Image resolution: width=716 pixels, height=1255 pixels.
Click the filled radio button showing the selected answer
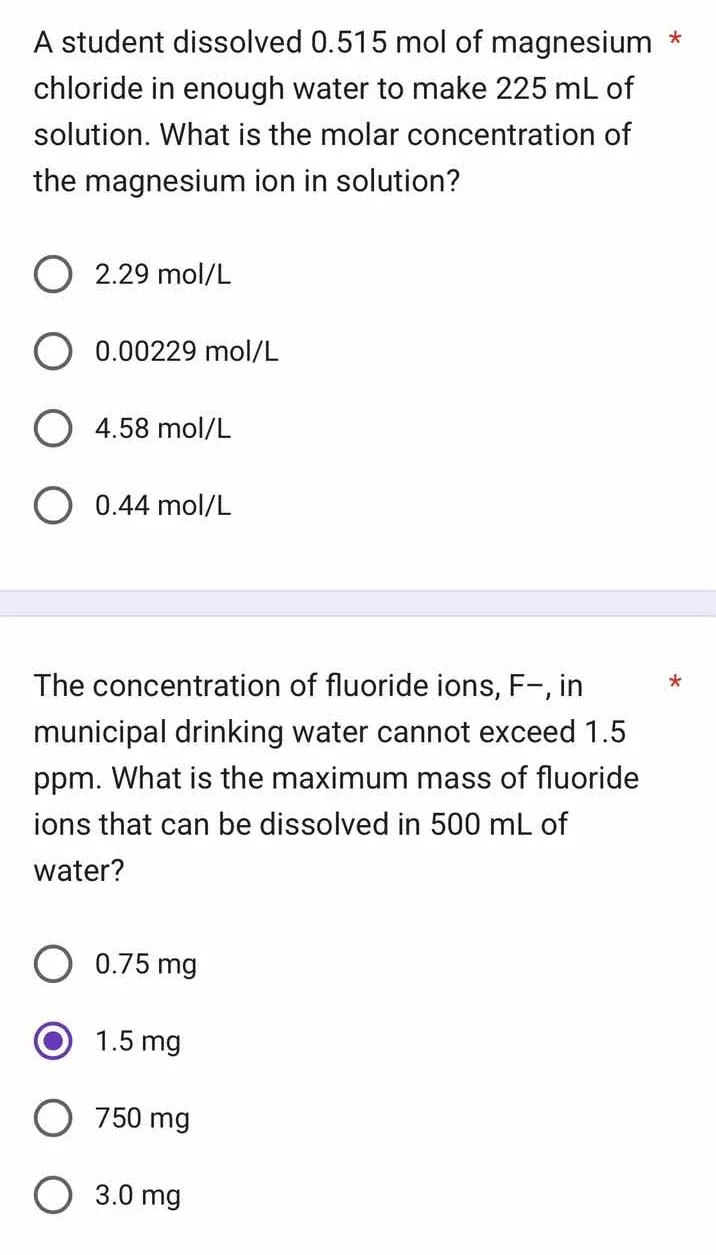point(53,1040)
